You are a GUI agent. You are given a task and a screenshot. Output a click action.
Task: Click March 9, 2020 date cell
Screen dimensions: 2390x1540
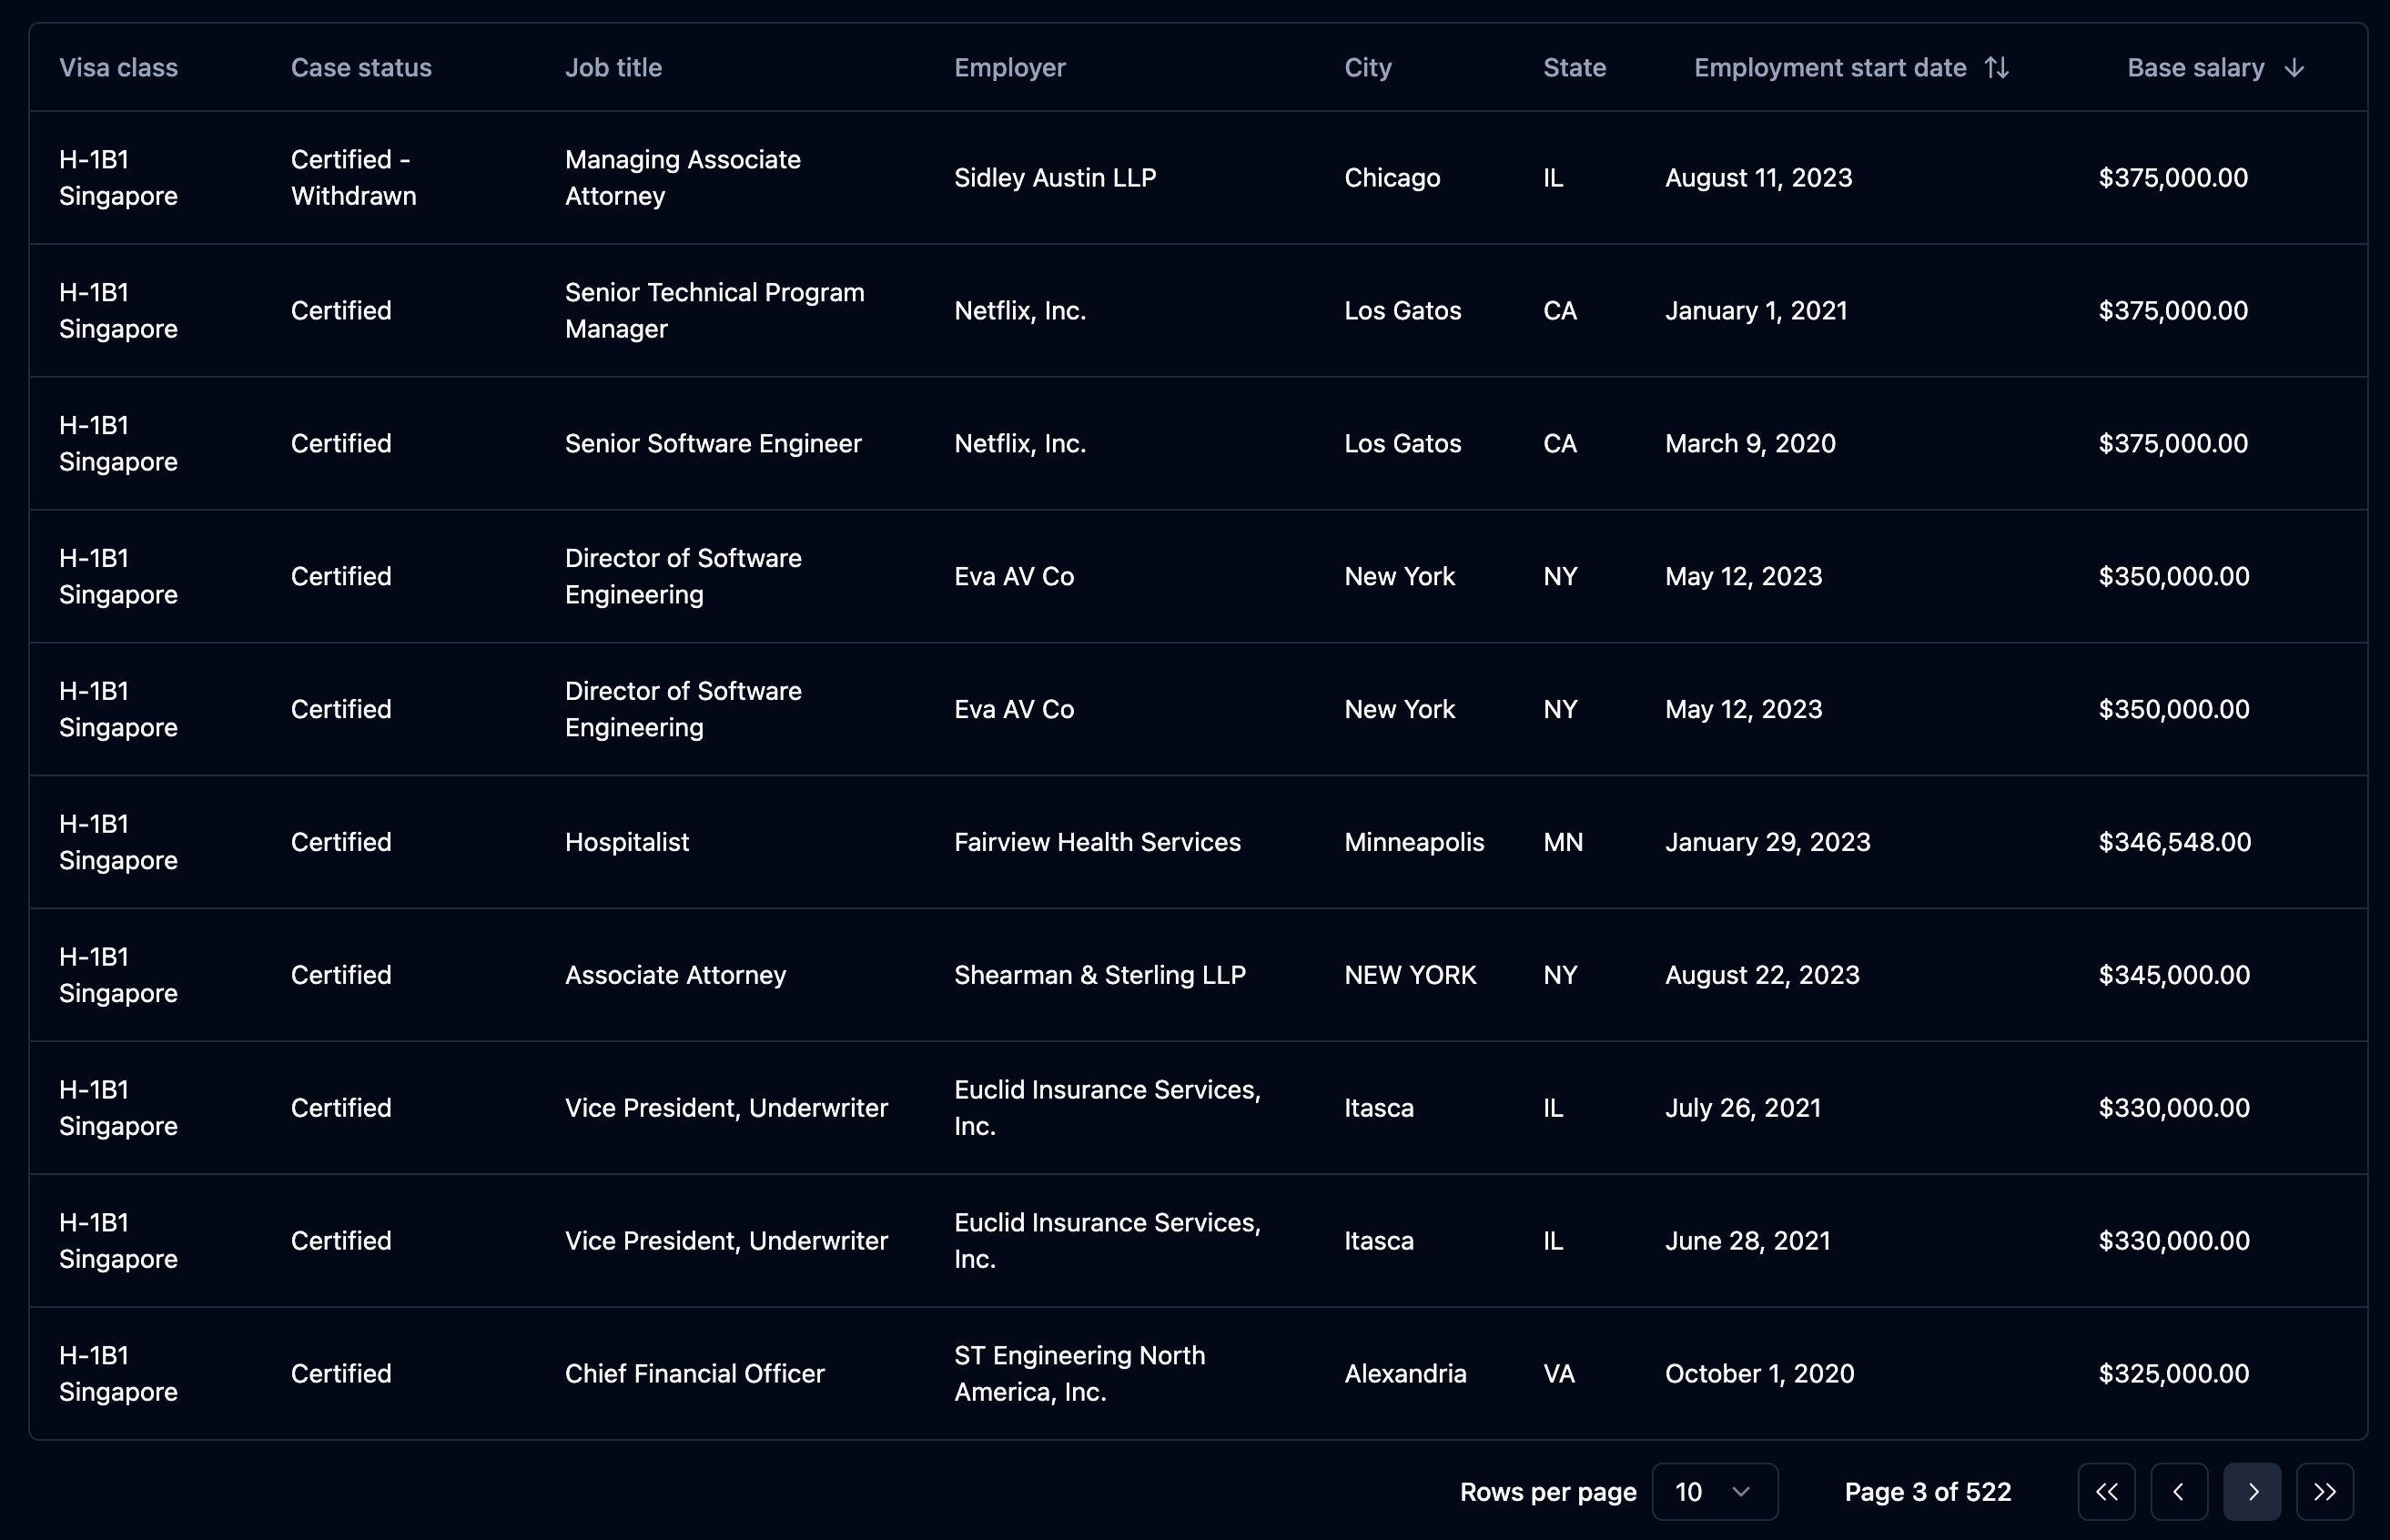1750,443
